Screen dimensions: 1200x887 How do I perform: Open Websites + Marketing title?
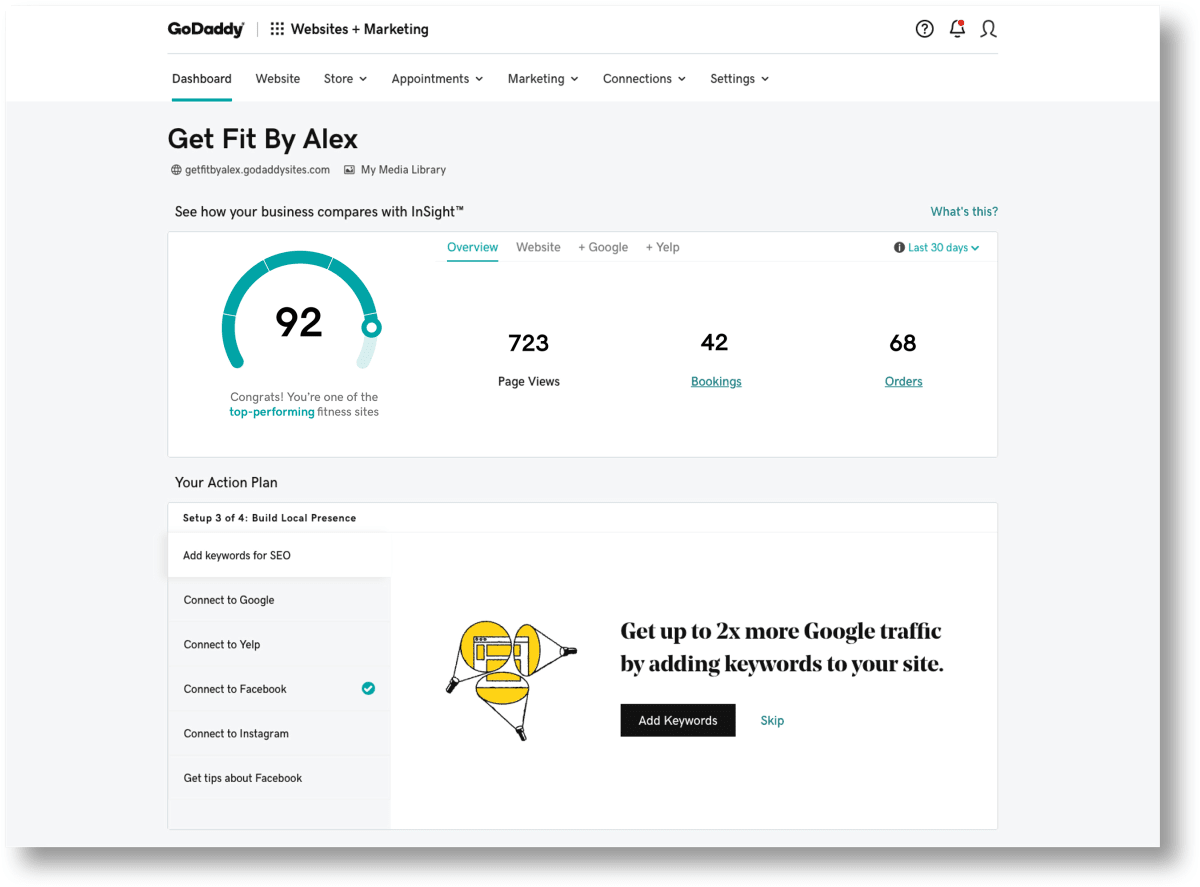coord(360,29)
